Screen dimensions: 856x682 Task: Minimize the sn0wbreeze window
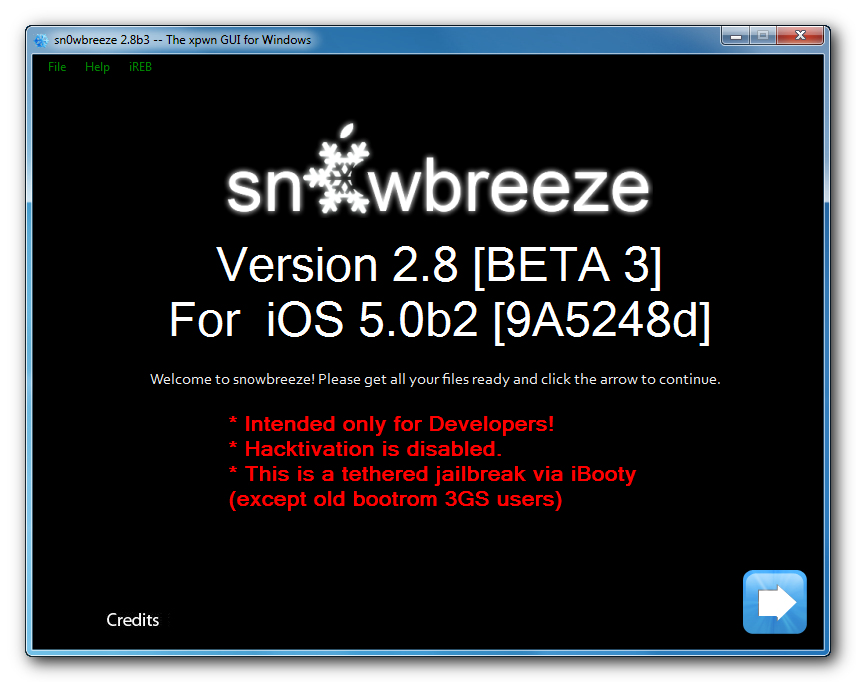736,36
